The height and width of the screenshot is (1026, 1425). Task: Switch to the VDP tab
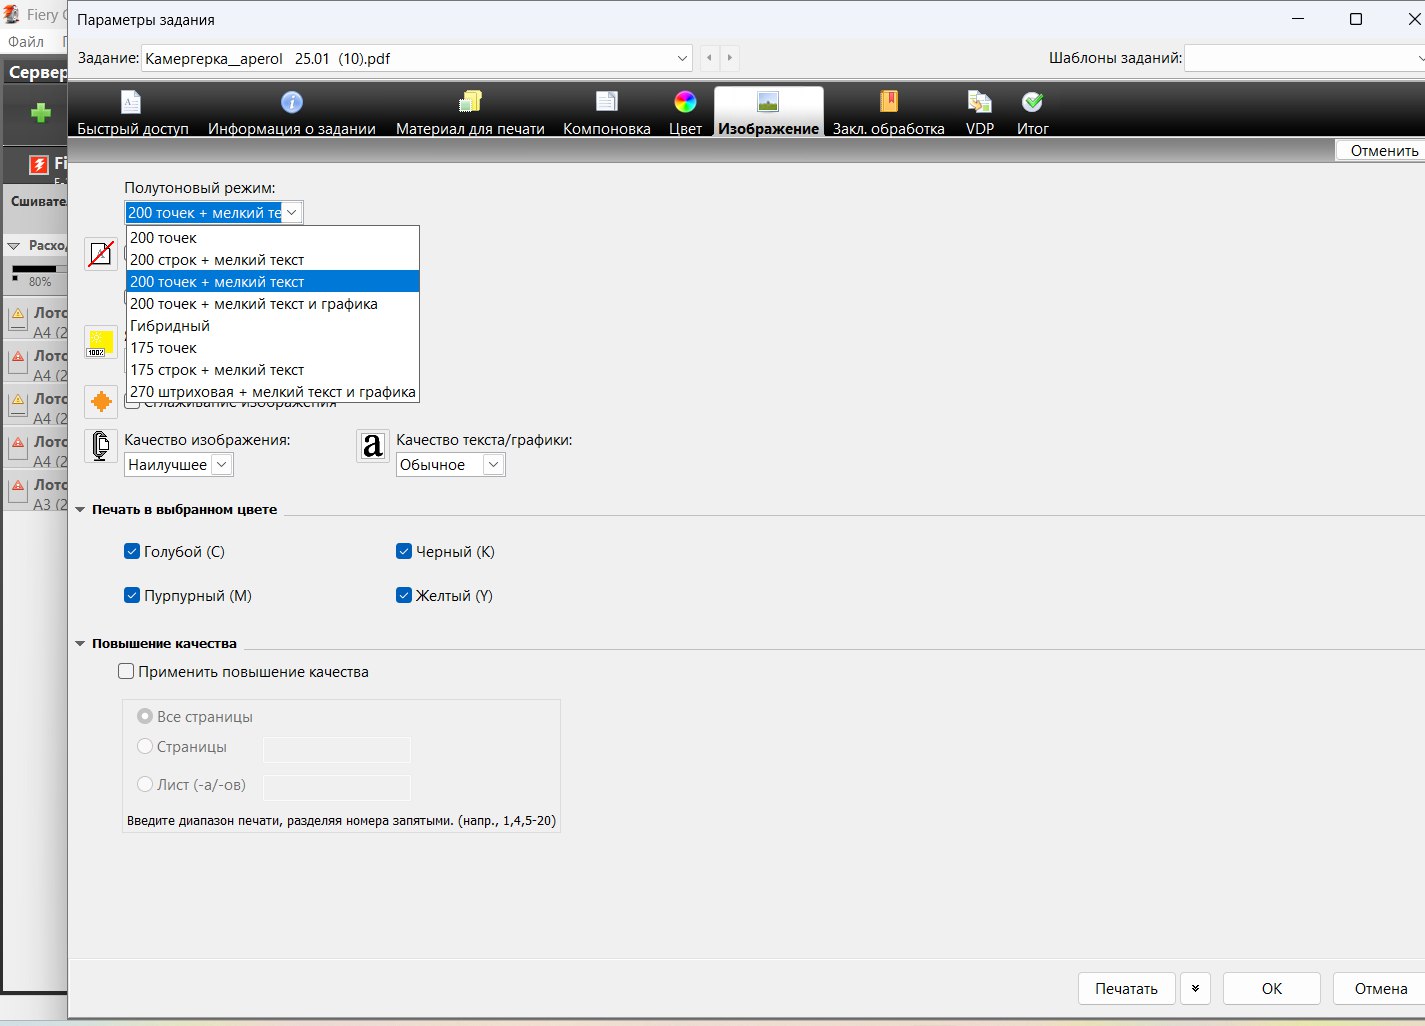pyautogui.click(x=980, y=112)
